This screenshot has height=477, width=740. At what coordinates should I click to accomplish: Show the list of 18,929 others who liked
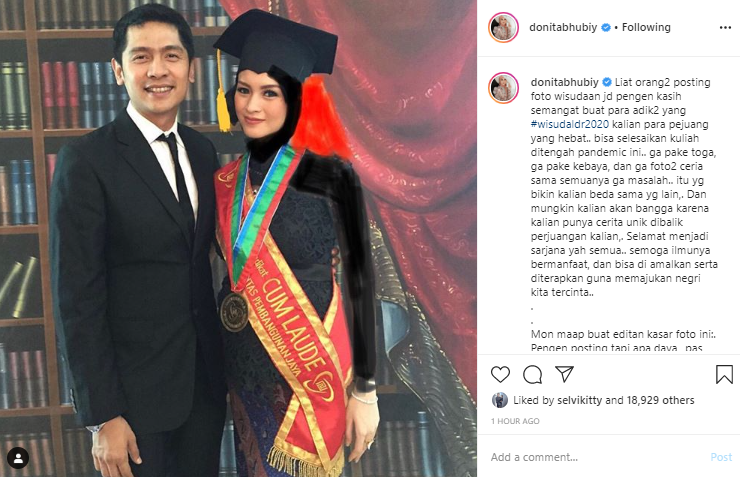point(660,401)
